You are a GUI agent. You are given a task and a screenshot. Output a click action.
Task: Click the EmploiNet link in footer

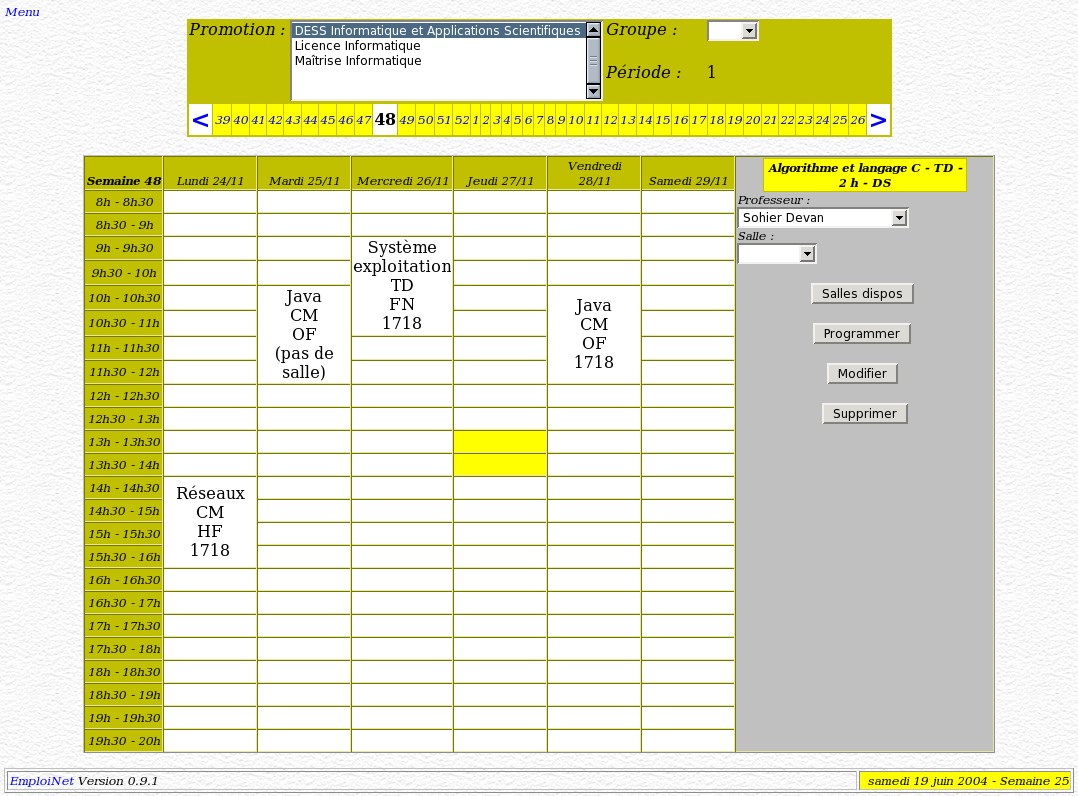click(x=41, y=781)
